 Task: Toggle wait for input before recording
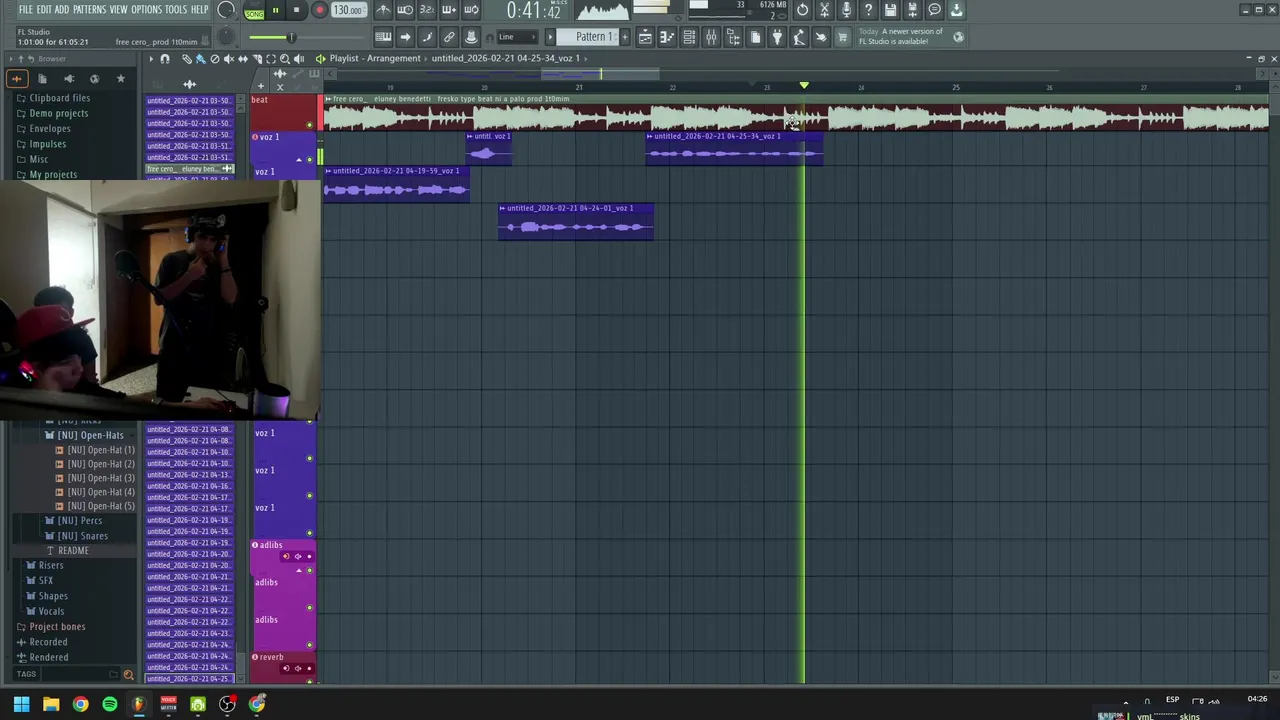(405, 10)
